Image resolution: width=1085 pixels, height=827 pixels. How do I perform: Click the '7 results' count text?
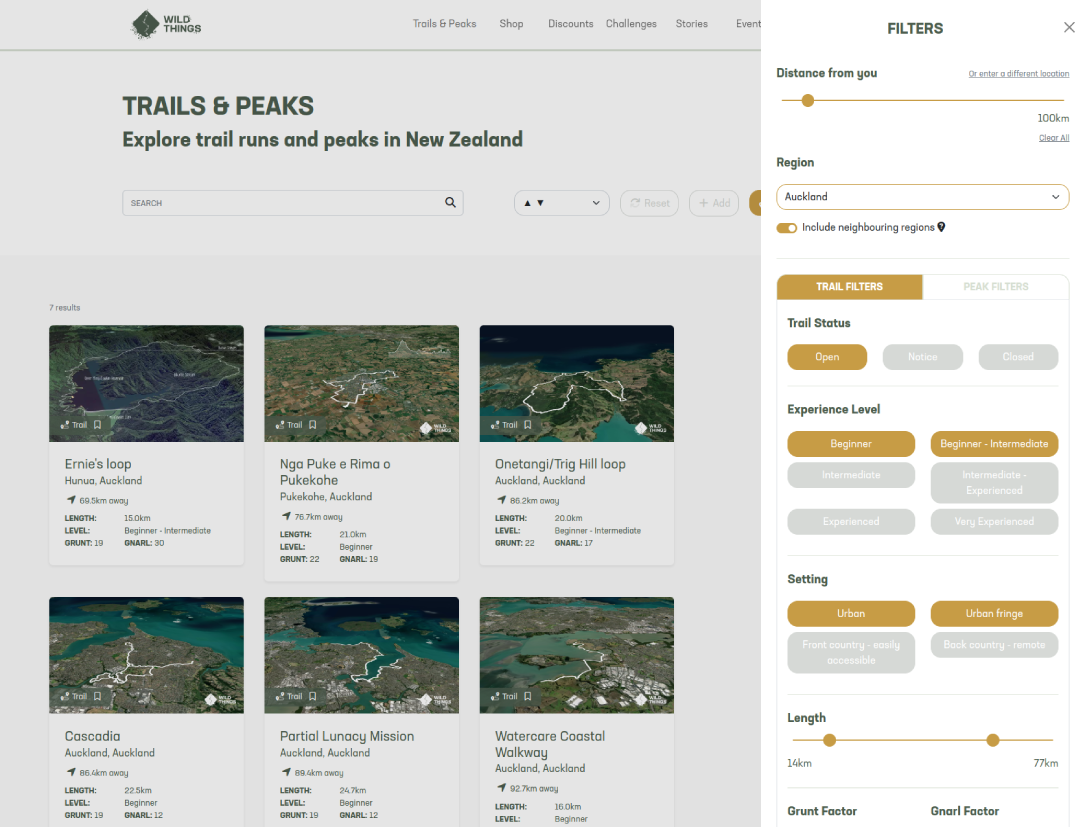[x=64, y=307]
